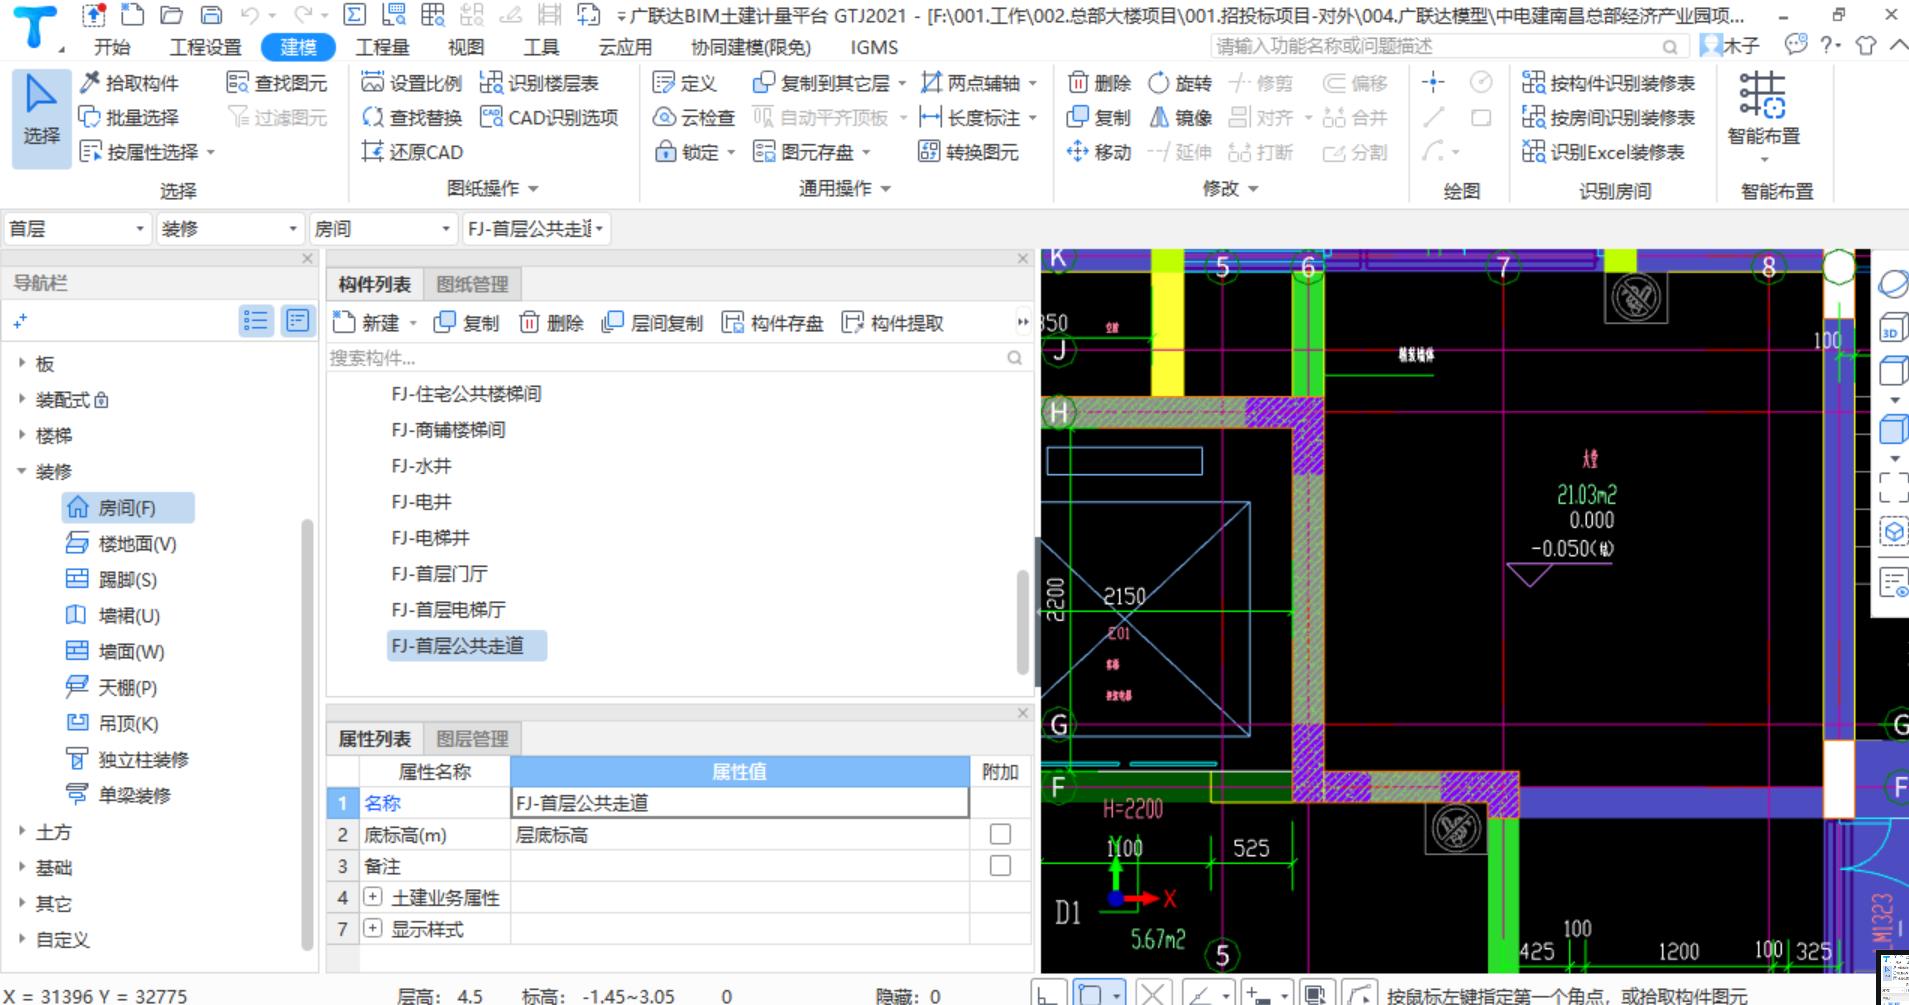Open the 首层 floor dropdown
The image size is (1909, 1005).
[77, 229]
